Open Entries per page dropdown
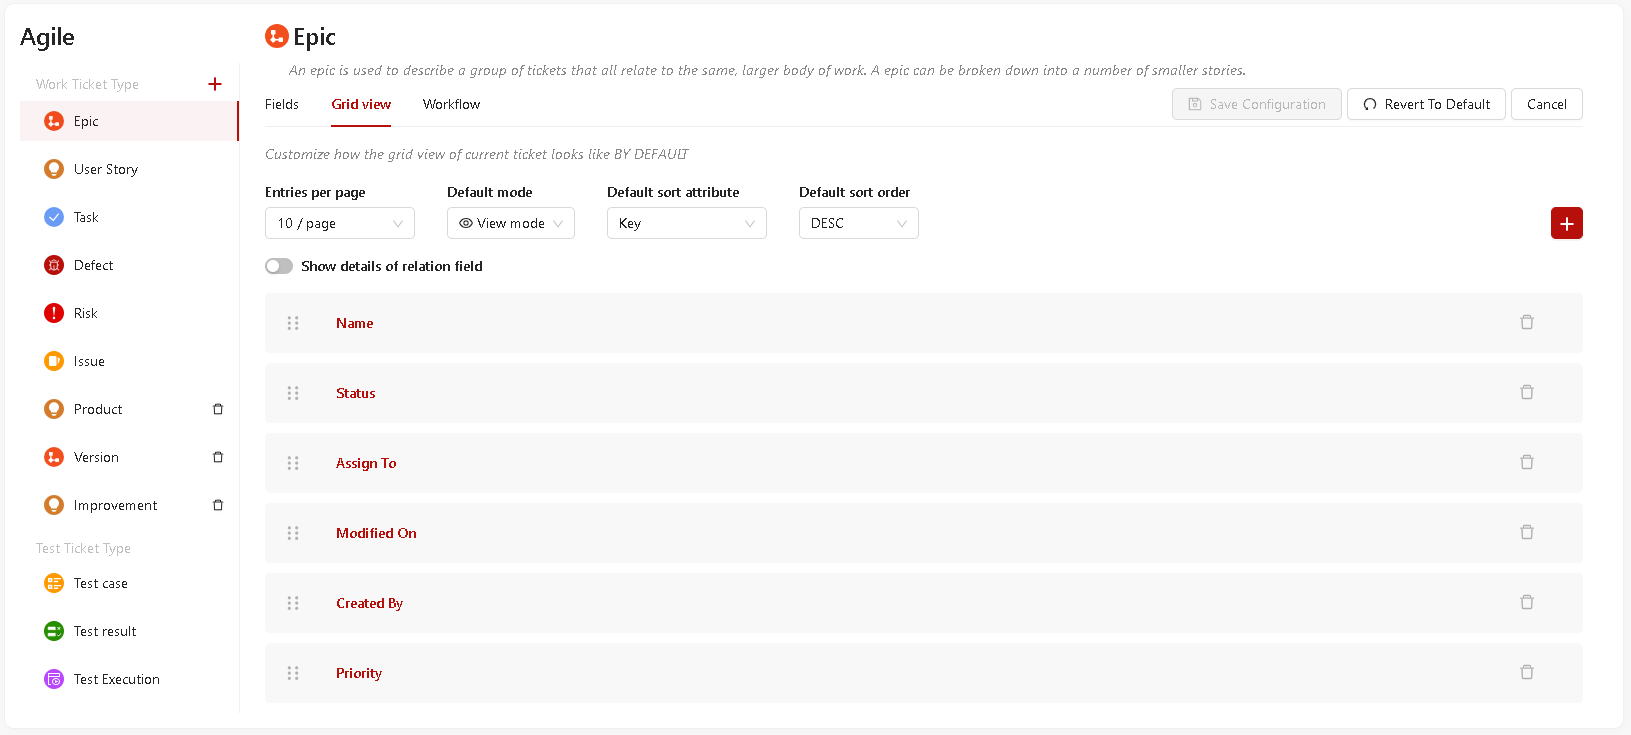The image size is (1631, 735). click(340, 223)
